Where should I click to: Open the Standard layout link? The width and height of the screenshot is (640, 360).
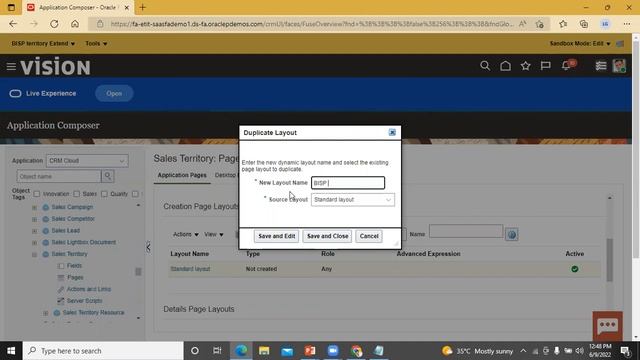(x=190, y=269)
